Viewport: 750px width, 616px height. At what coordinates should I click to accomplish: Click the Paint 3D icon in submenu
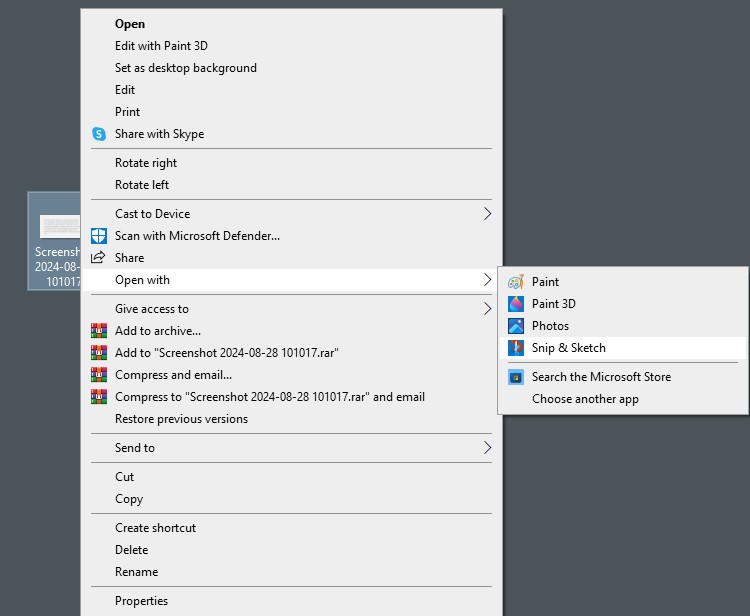coord(516,304)
